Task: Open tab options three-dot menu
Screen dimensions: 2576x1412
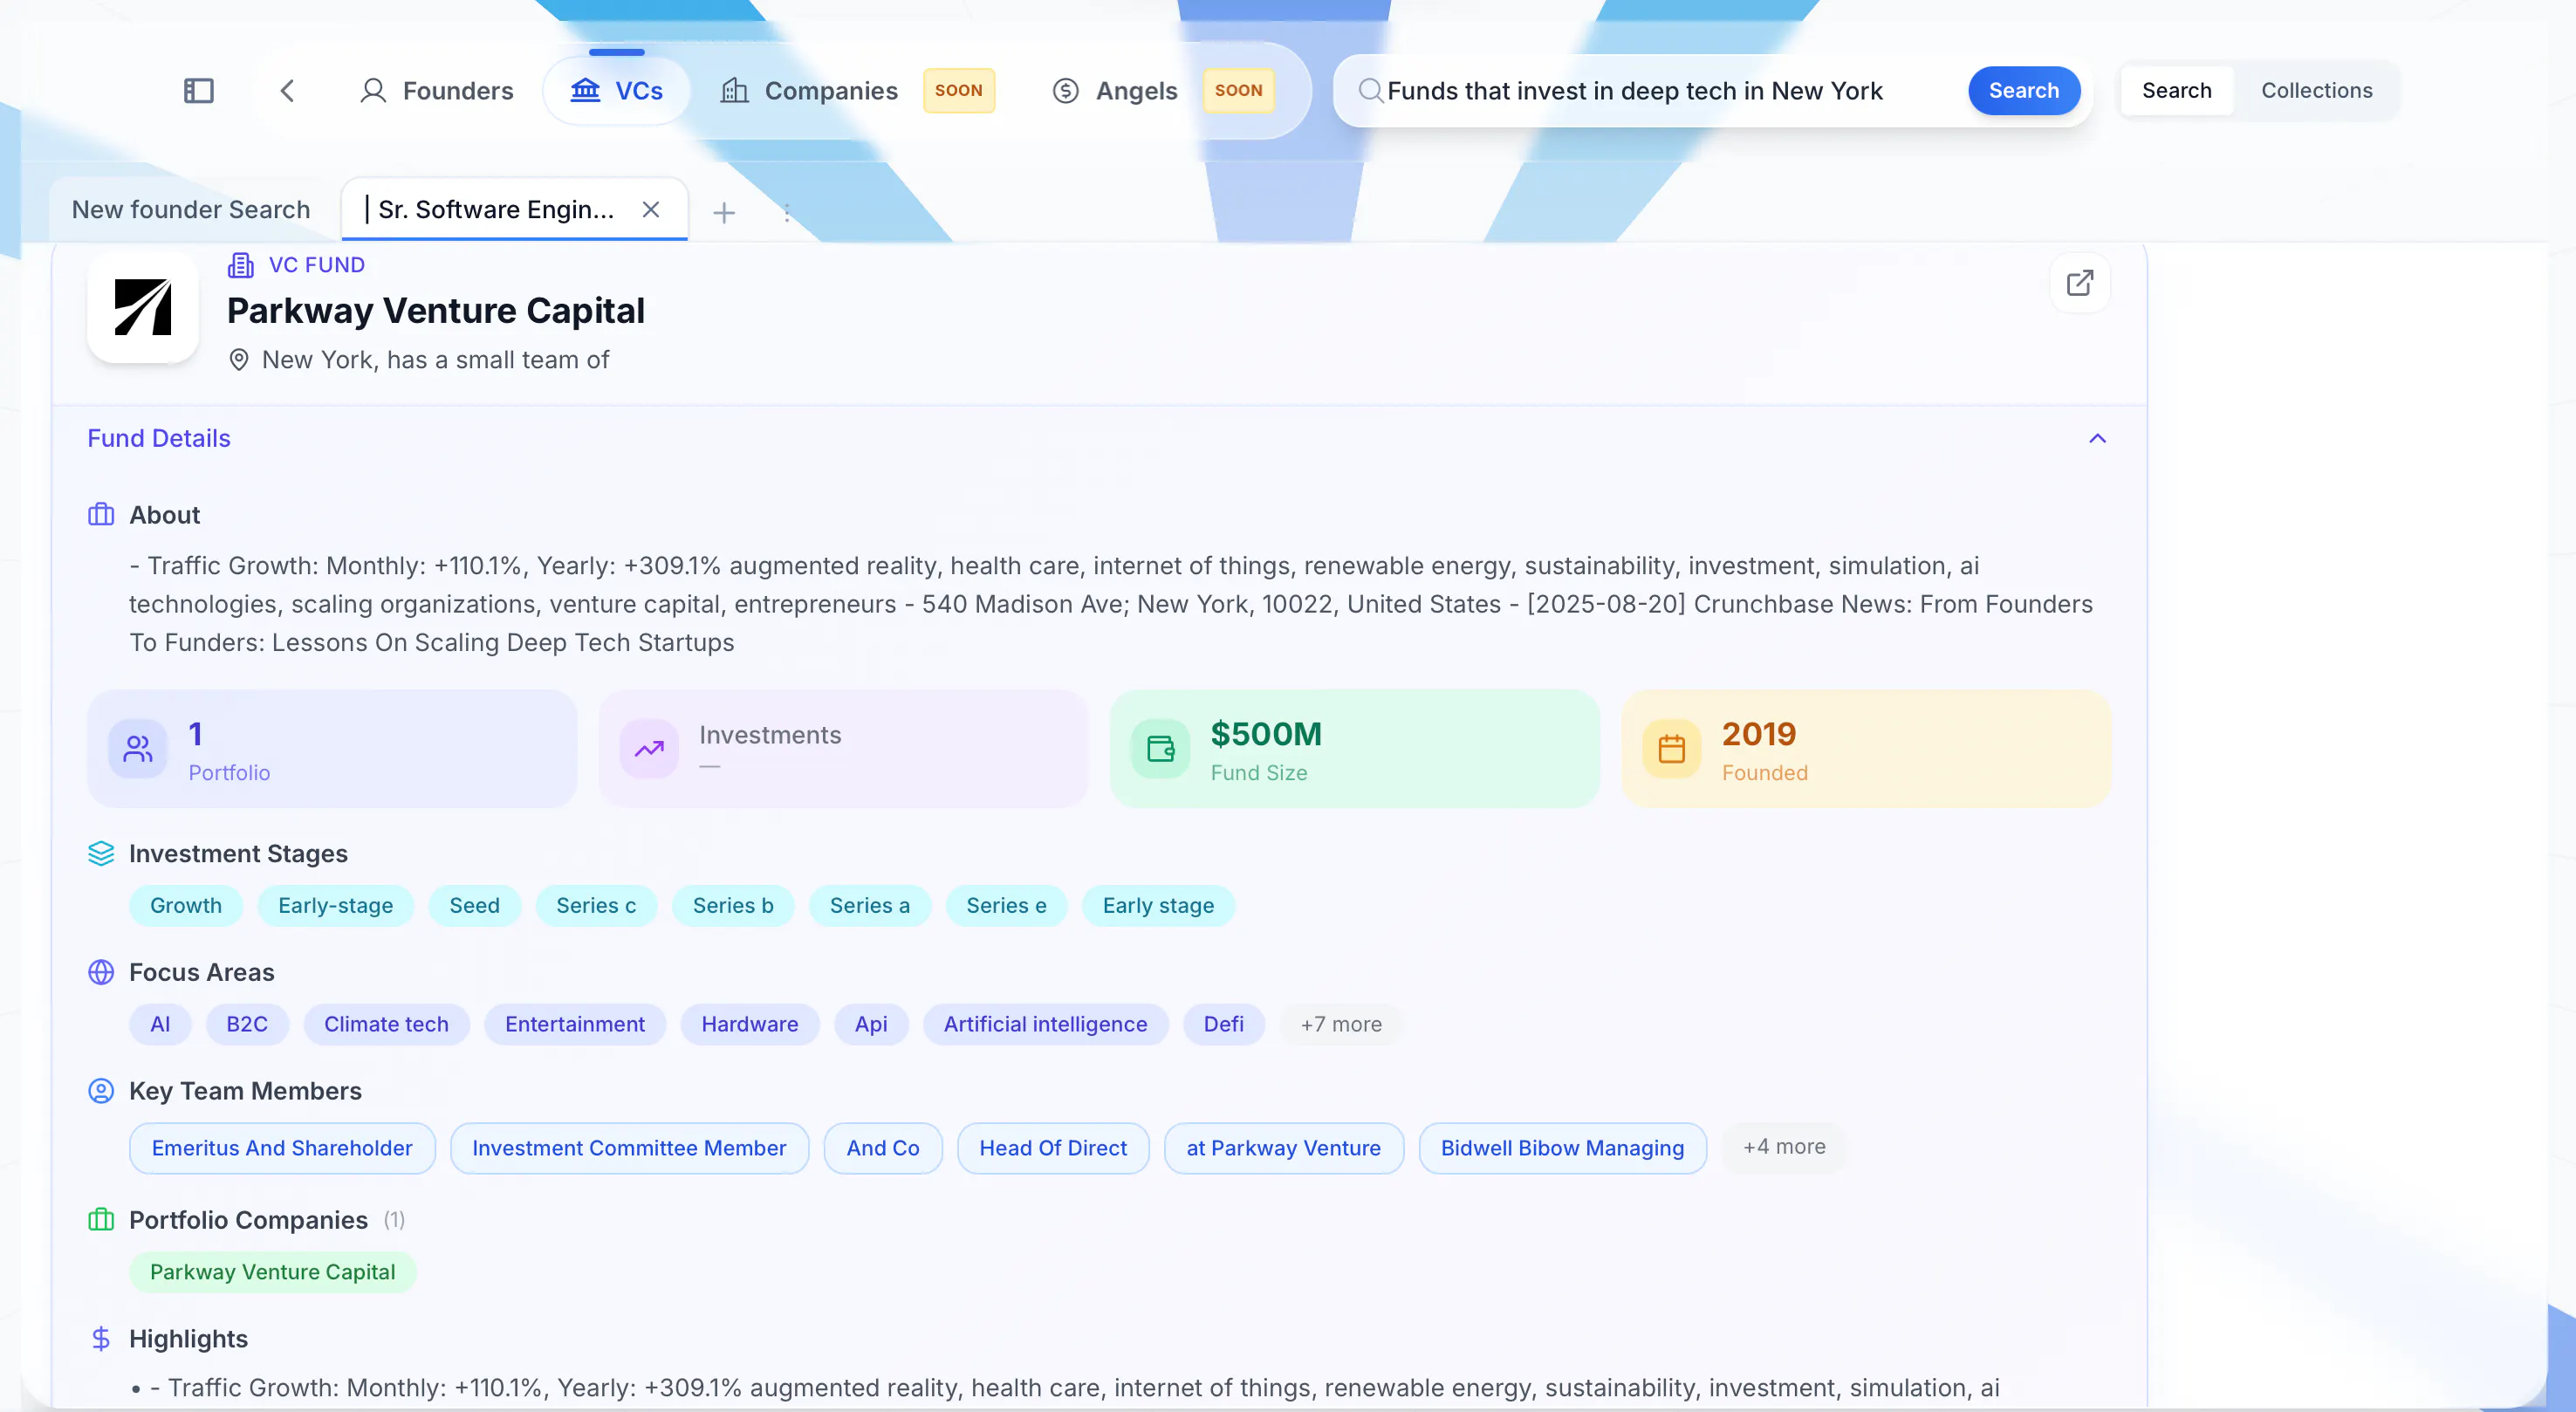Action: click(x=787, y=212)
